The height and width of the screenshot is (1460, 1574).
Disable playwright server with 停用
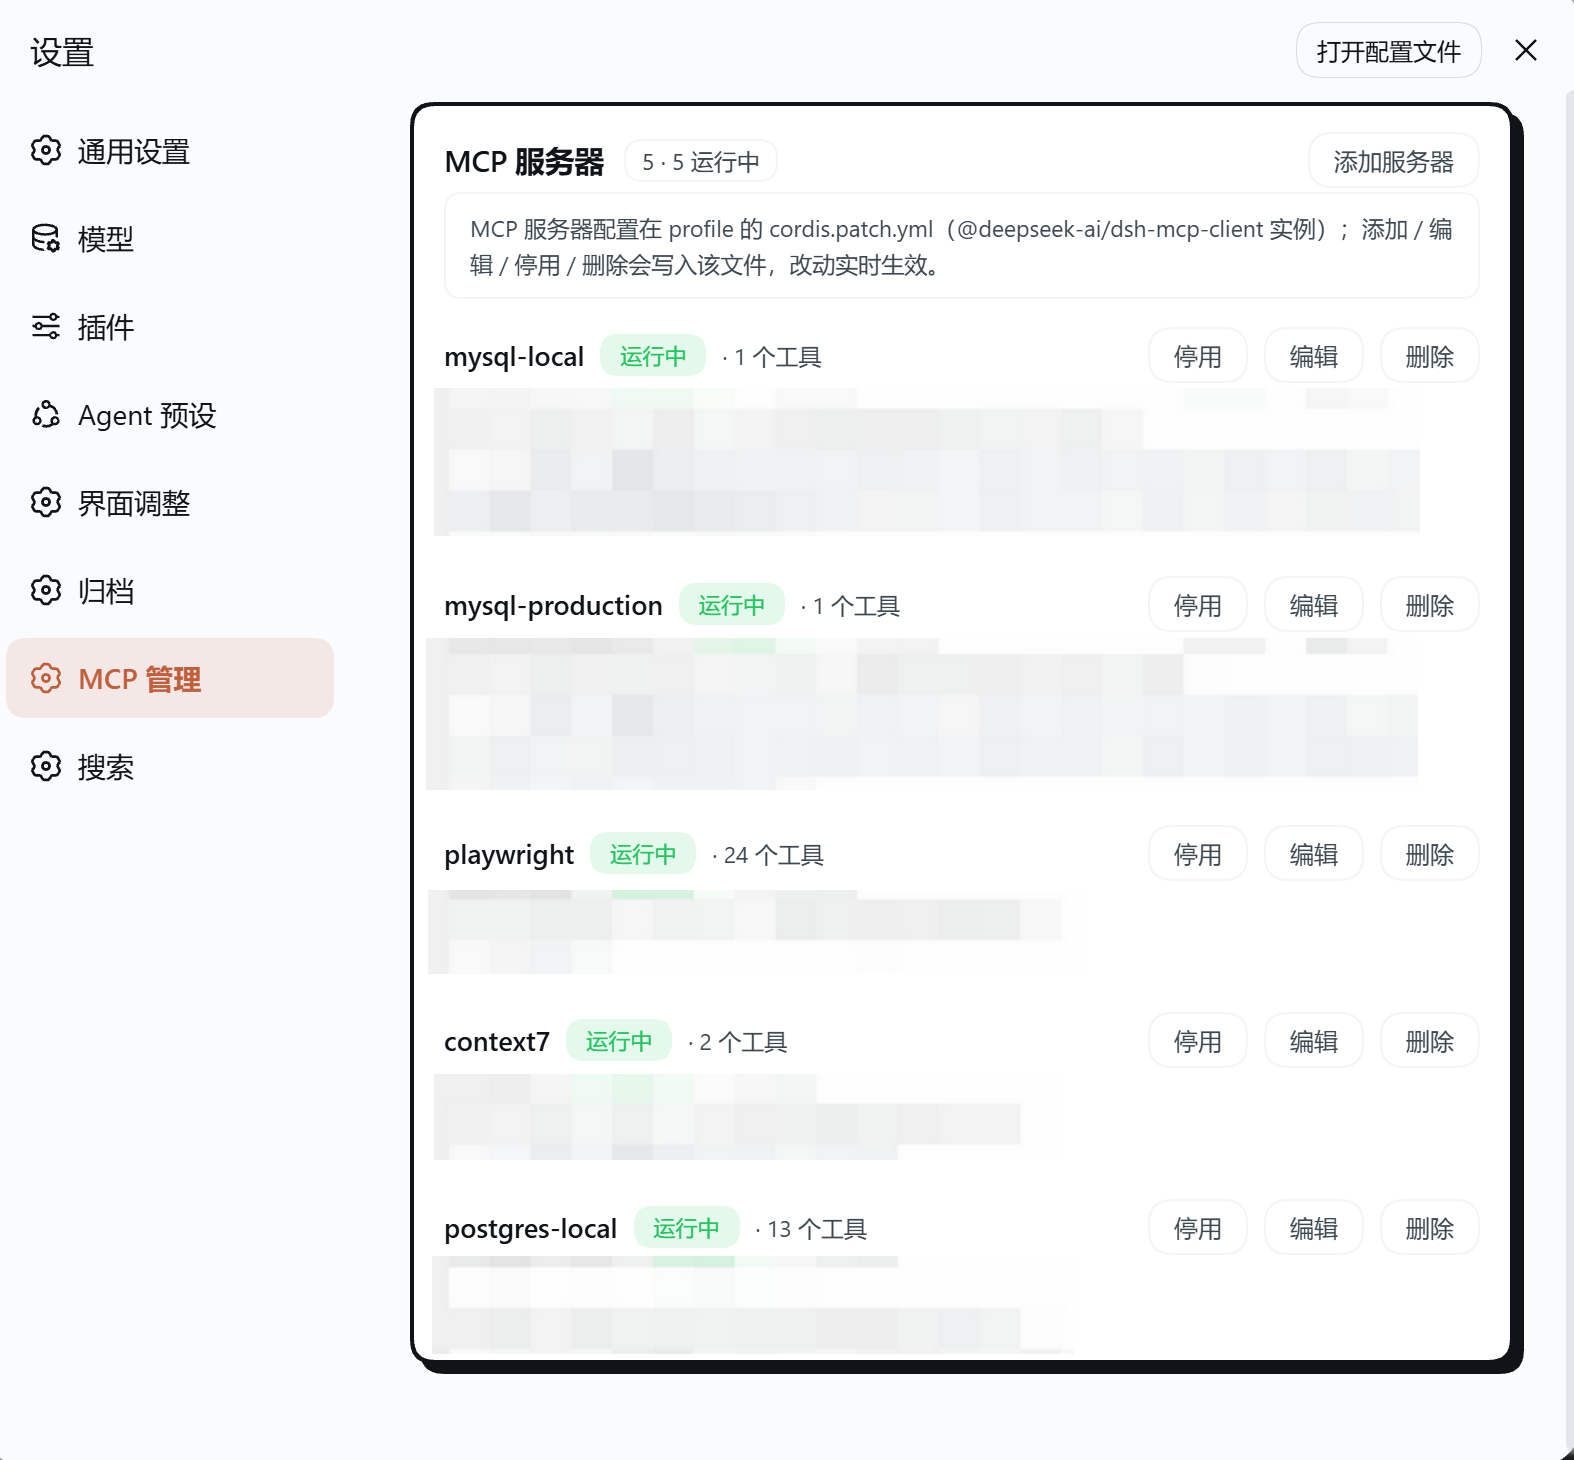[x=1198, y=854]
